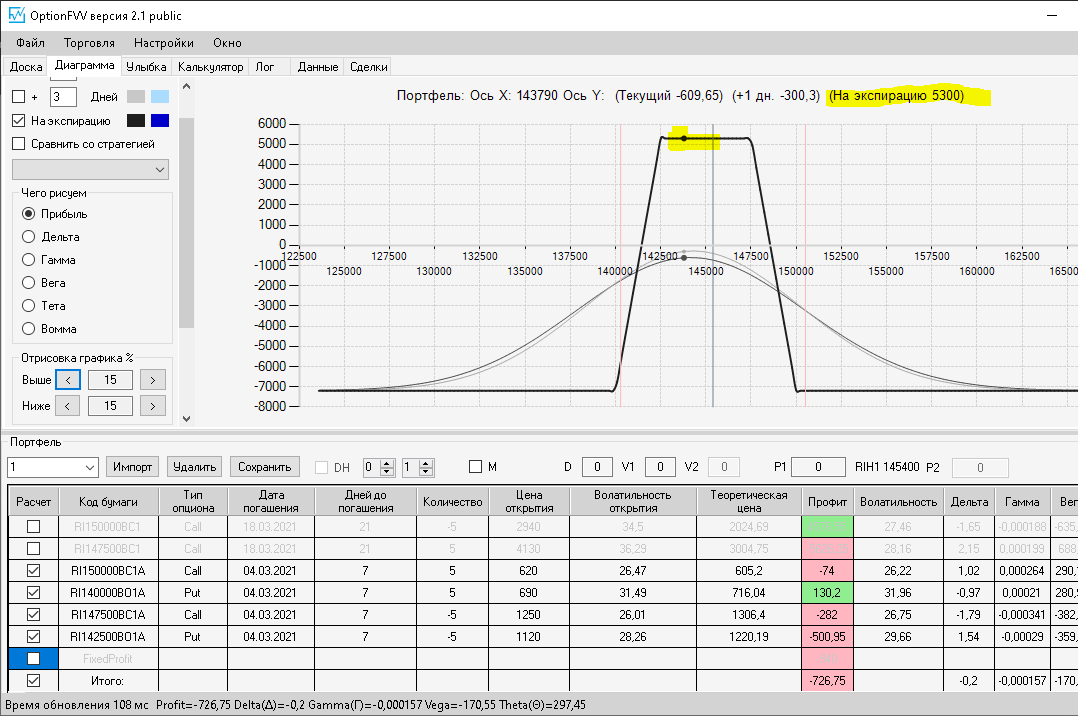Click the OptionFVV app icon in title bar
1078x716 pixels.
point(19,17)
